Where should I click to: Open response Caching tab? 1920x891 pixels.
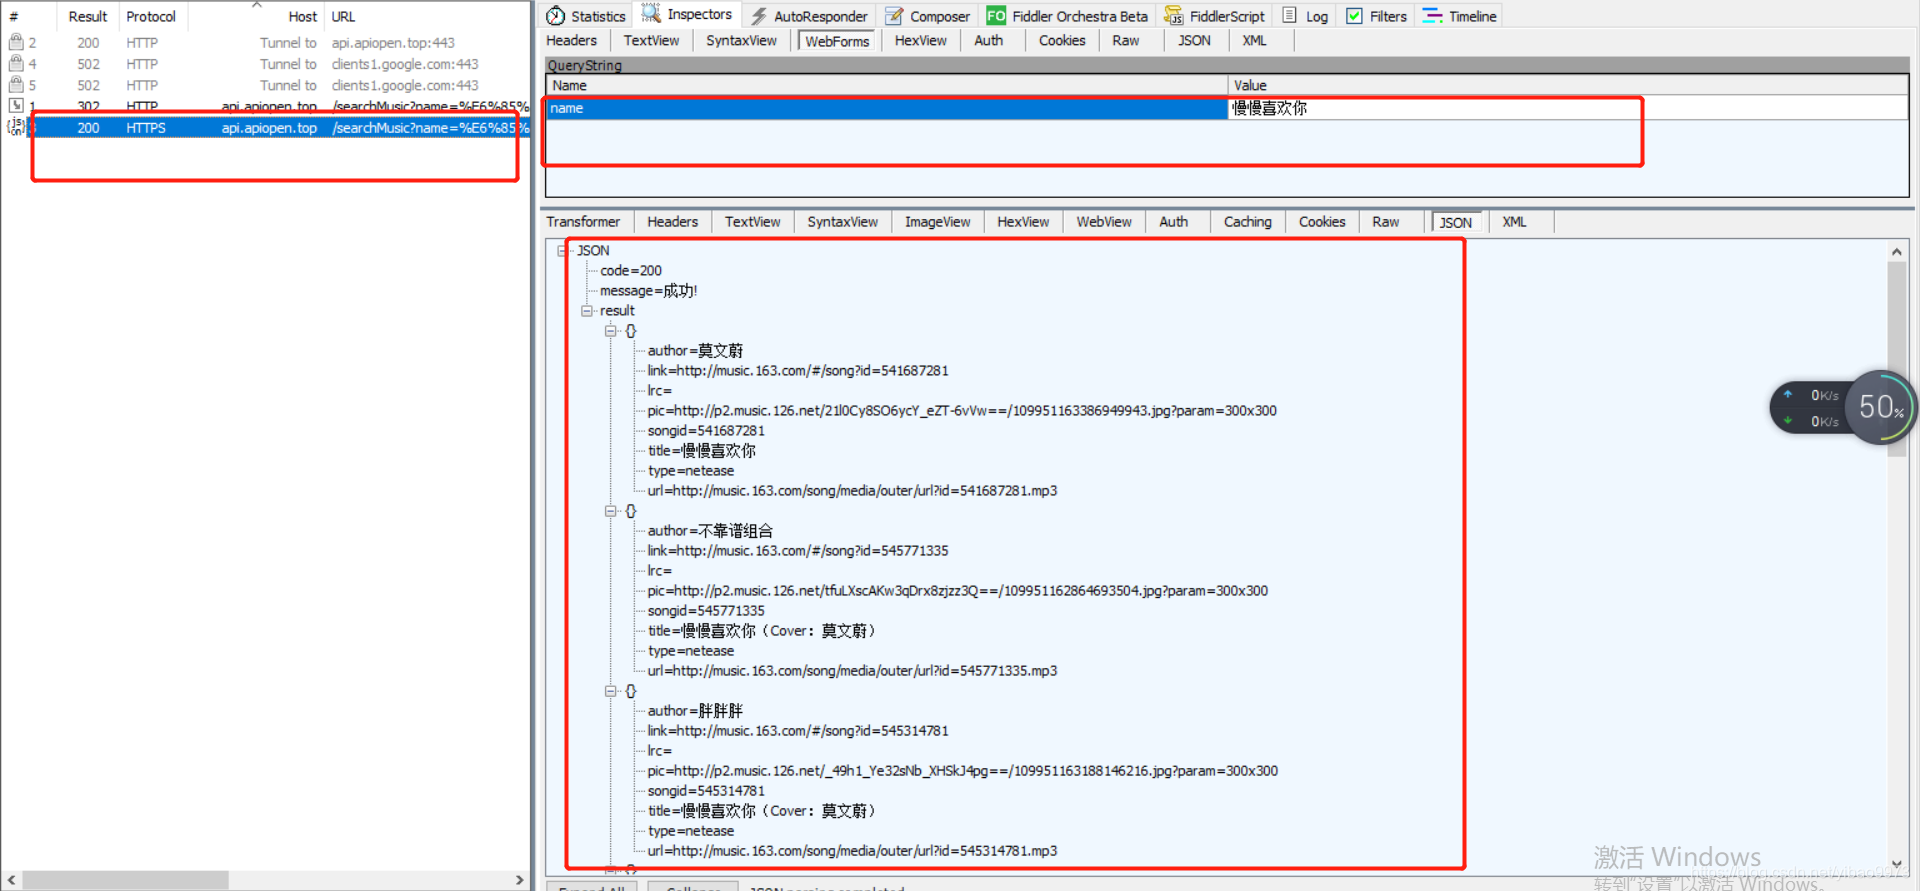click(1247, 222)
